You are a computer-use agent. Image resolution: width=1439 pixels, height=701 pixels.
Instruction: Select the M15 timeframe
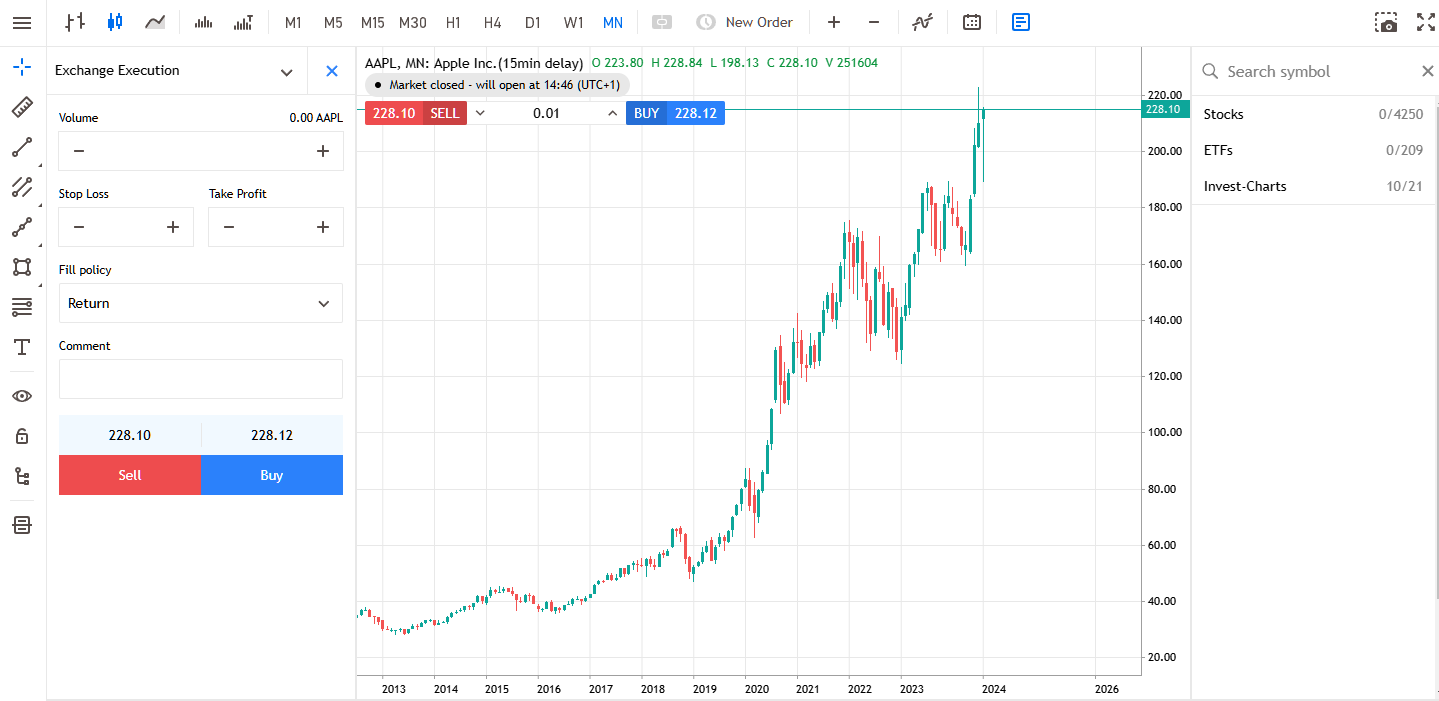click(372, 21)
